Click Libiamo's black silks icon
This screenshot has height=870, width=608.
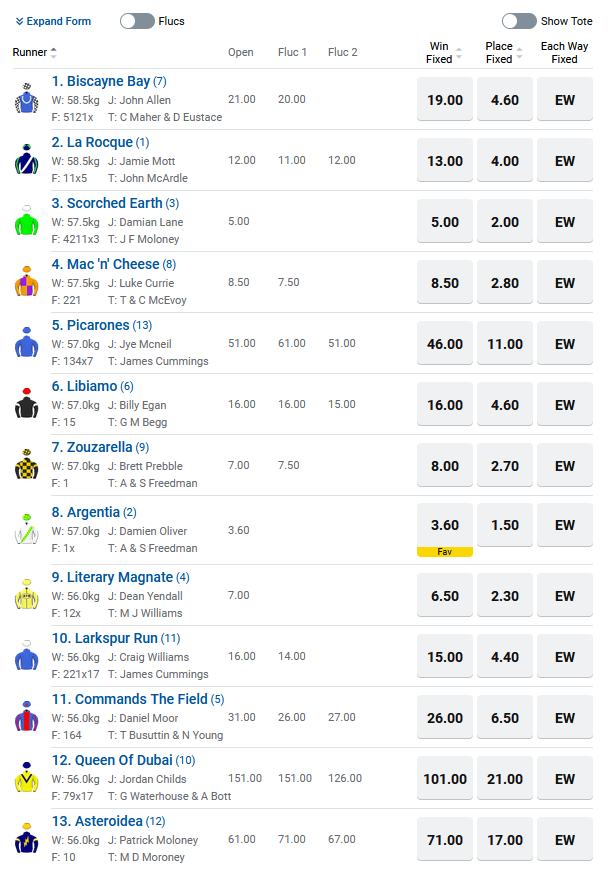(26, 404)
